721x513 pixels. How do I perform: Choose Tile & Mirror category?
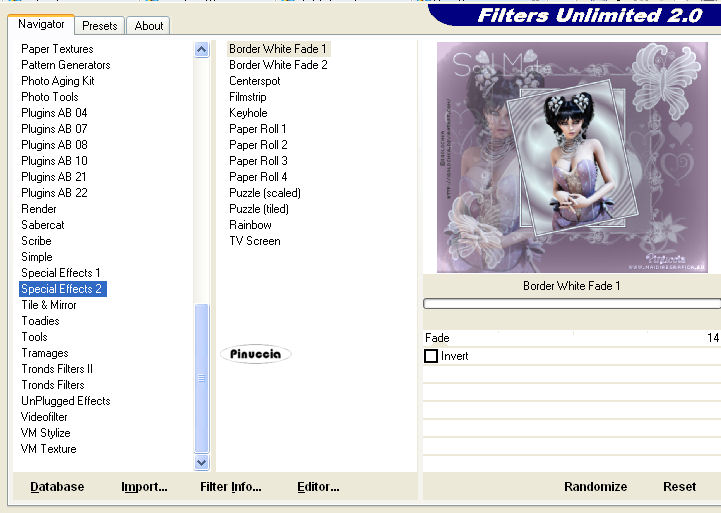tap(49, 305)
